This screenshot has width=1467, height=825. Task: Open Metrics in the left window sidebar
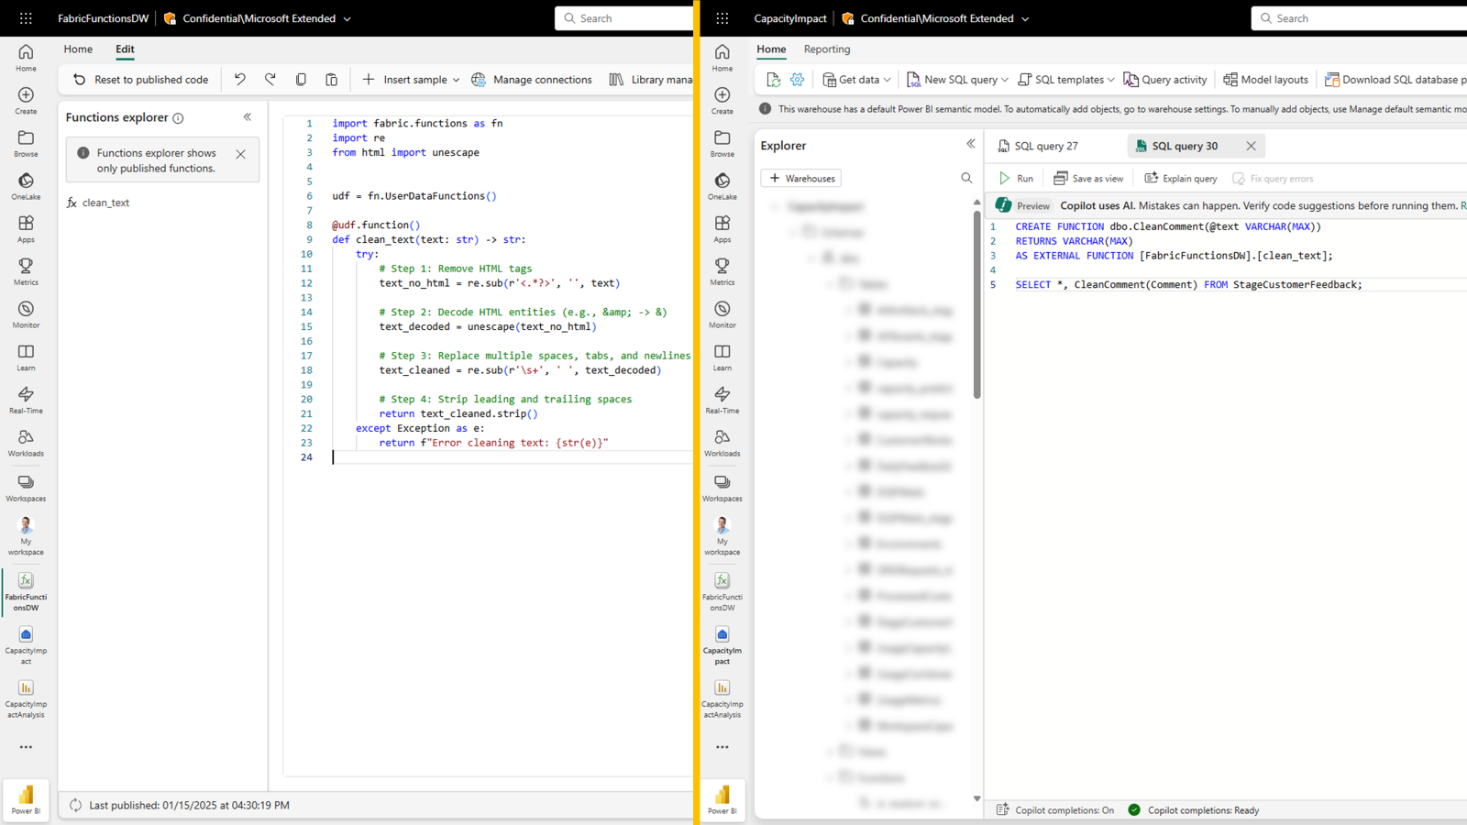tap(26, 272)
